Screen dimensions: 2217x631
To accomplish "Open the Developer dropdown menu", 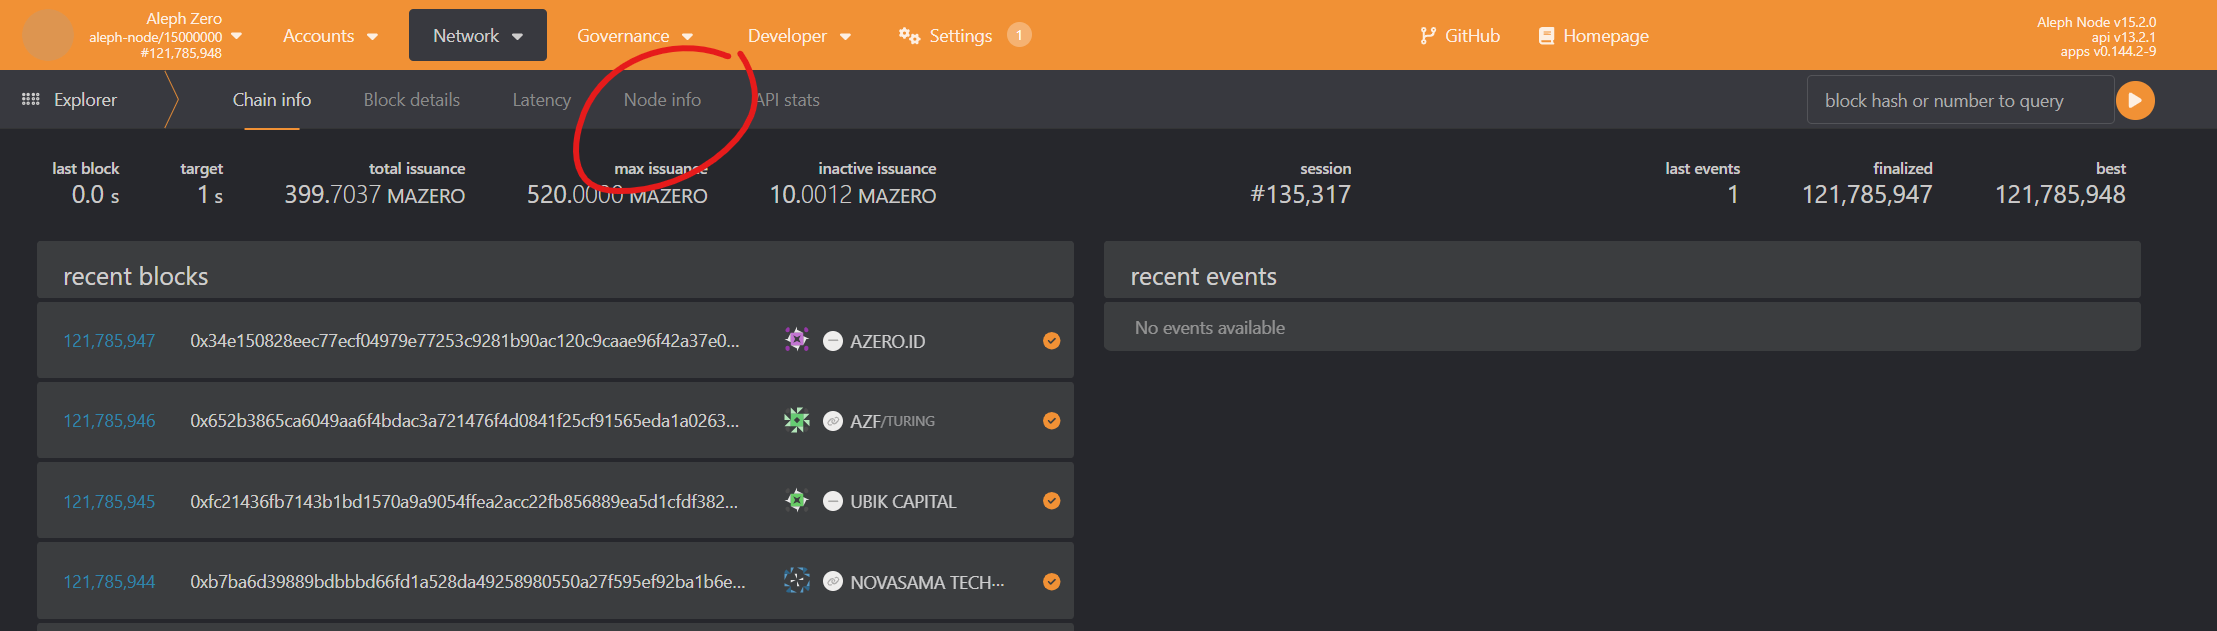I will (798, 36).
